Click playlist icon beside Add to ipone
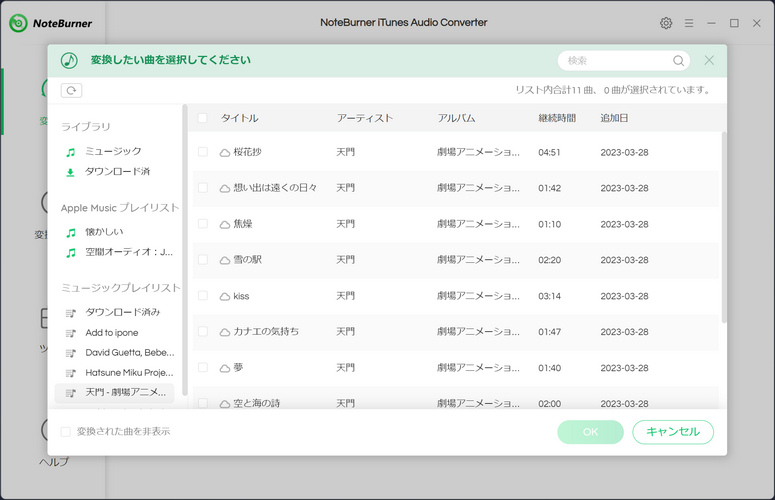 [71, 333]
